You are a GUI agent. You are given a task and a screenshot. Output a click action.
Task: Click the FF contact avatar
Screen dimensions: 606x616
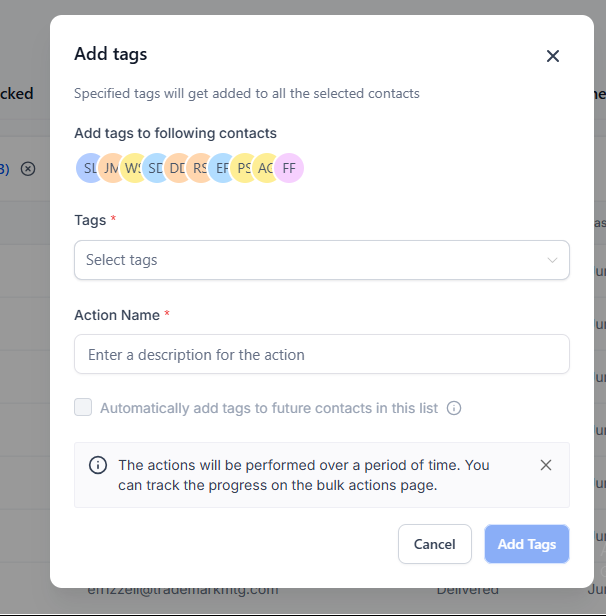coord(289,168)
